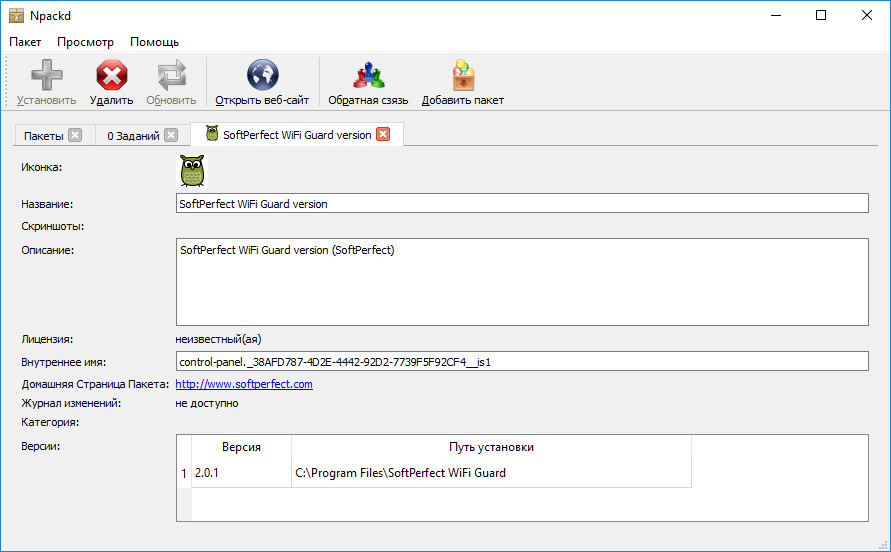The height and width of the screenshot is (552, 891).
Task: Open the Пакет menu
Action: click(x=25, y=42)
